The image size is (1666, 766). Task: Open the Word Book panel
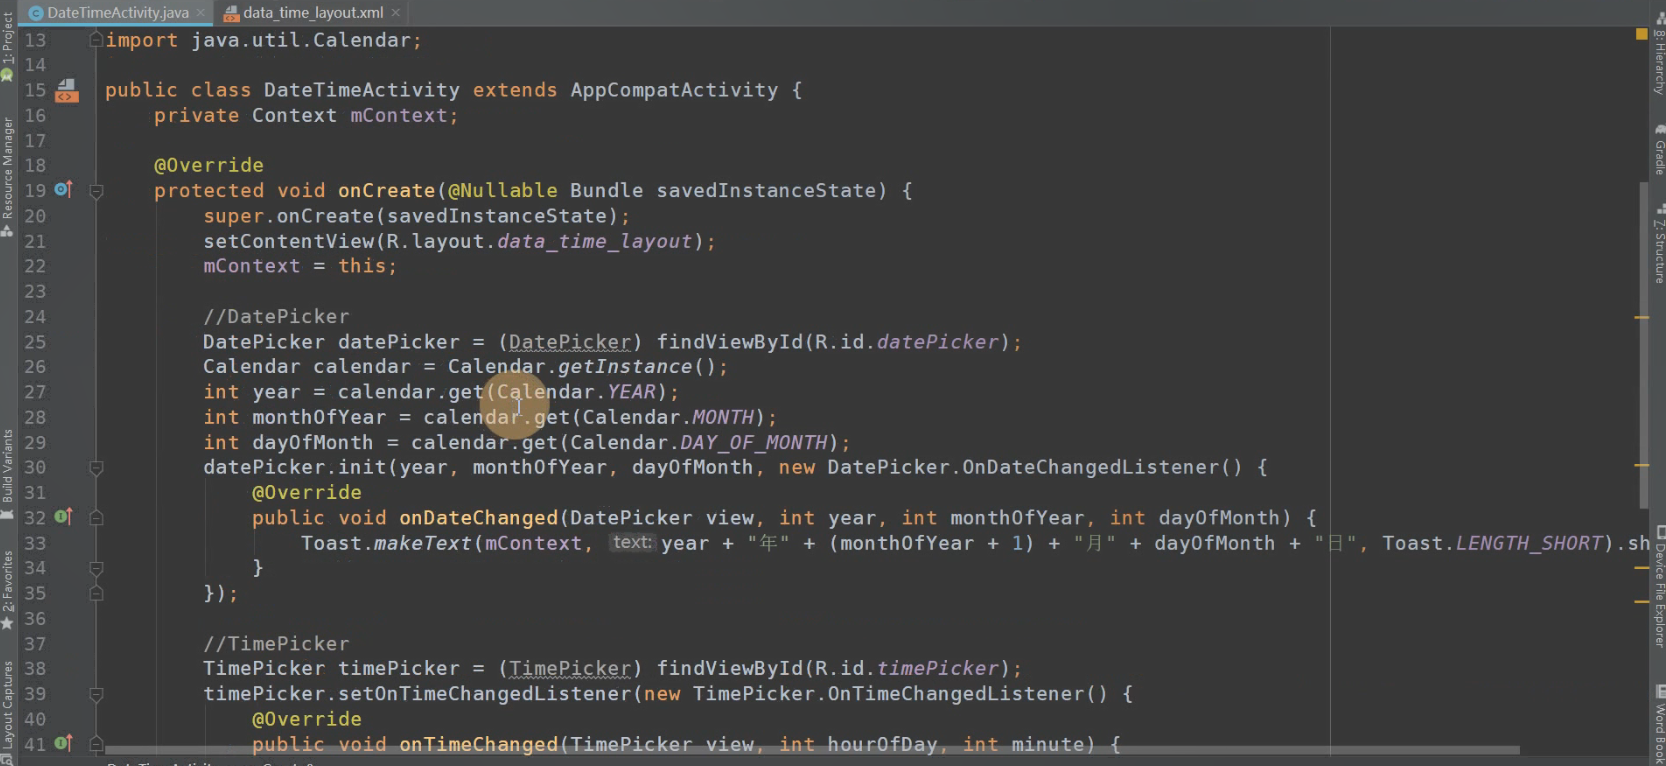pyautogui.click(x=1658, y=726)
